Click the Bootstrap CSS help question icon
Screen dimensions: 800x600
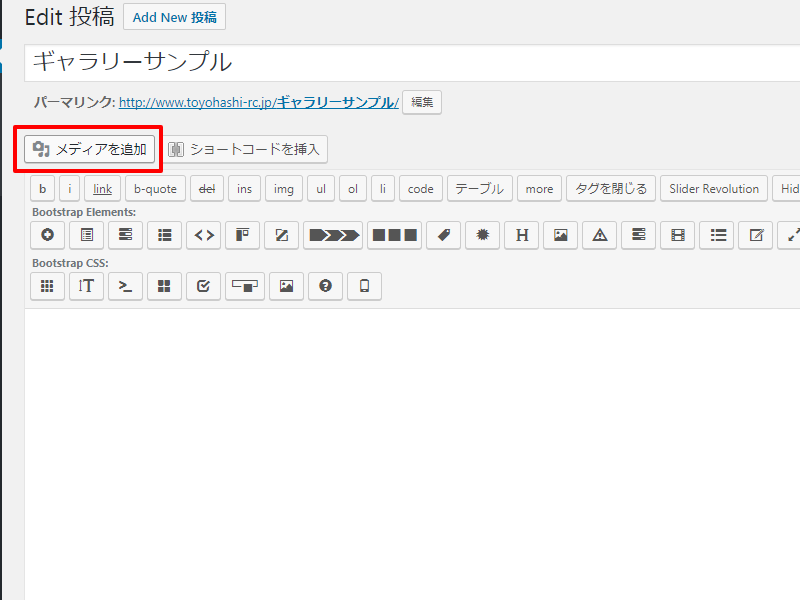point(325,286)
